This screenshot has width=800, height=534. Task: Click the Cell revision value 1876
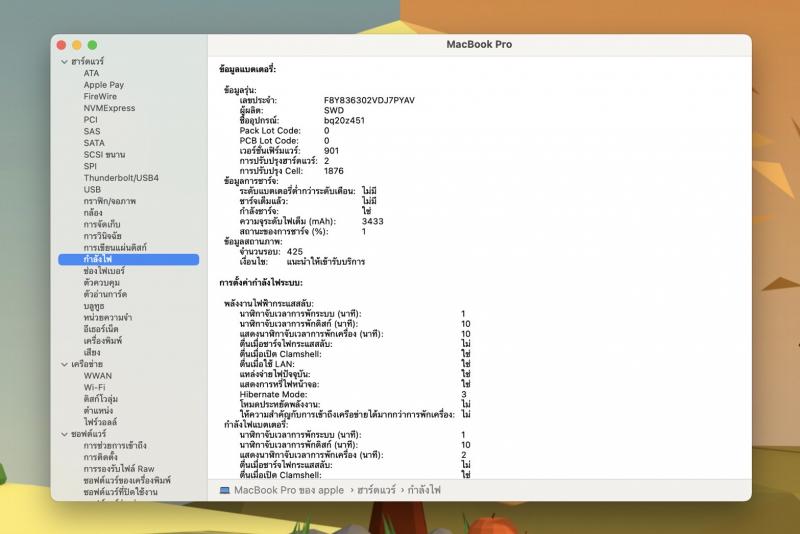[334, 171]
